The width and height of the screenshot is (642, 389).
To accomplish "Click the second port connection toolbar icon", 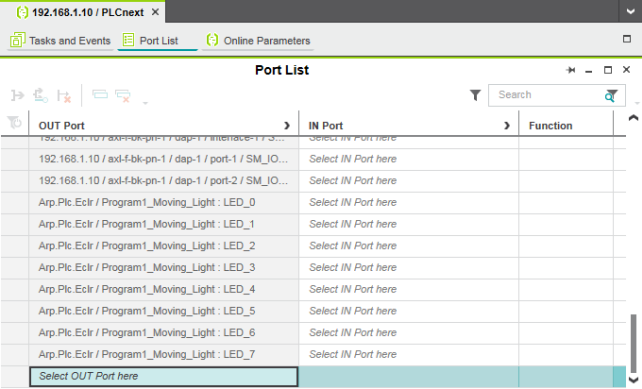I will pos(41,95).
